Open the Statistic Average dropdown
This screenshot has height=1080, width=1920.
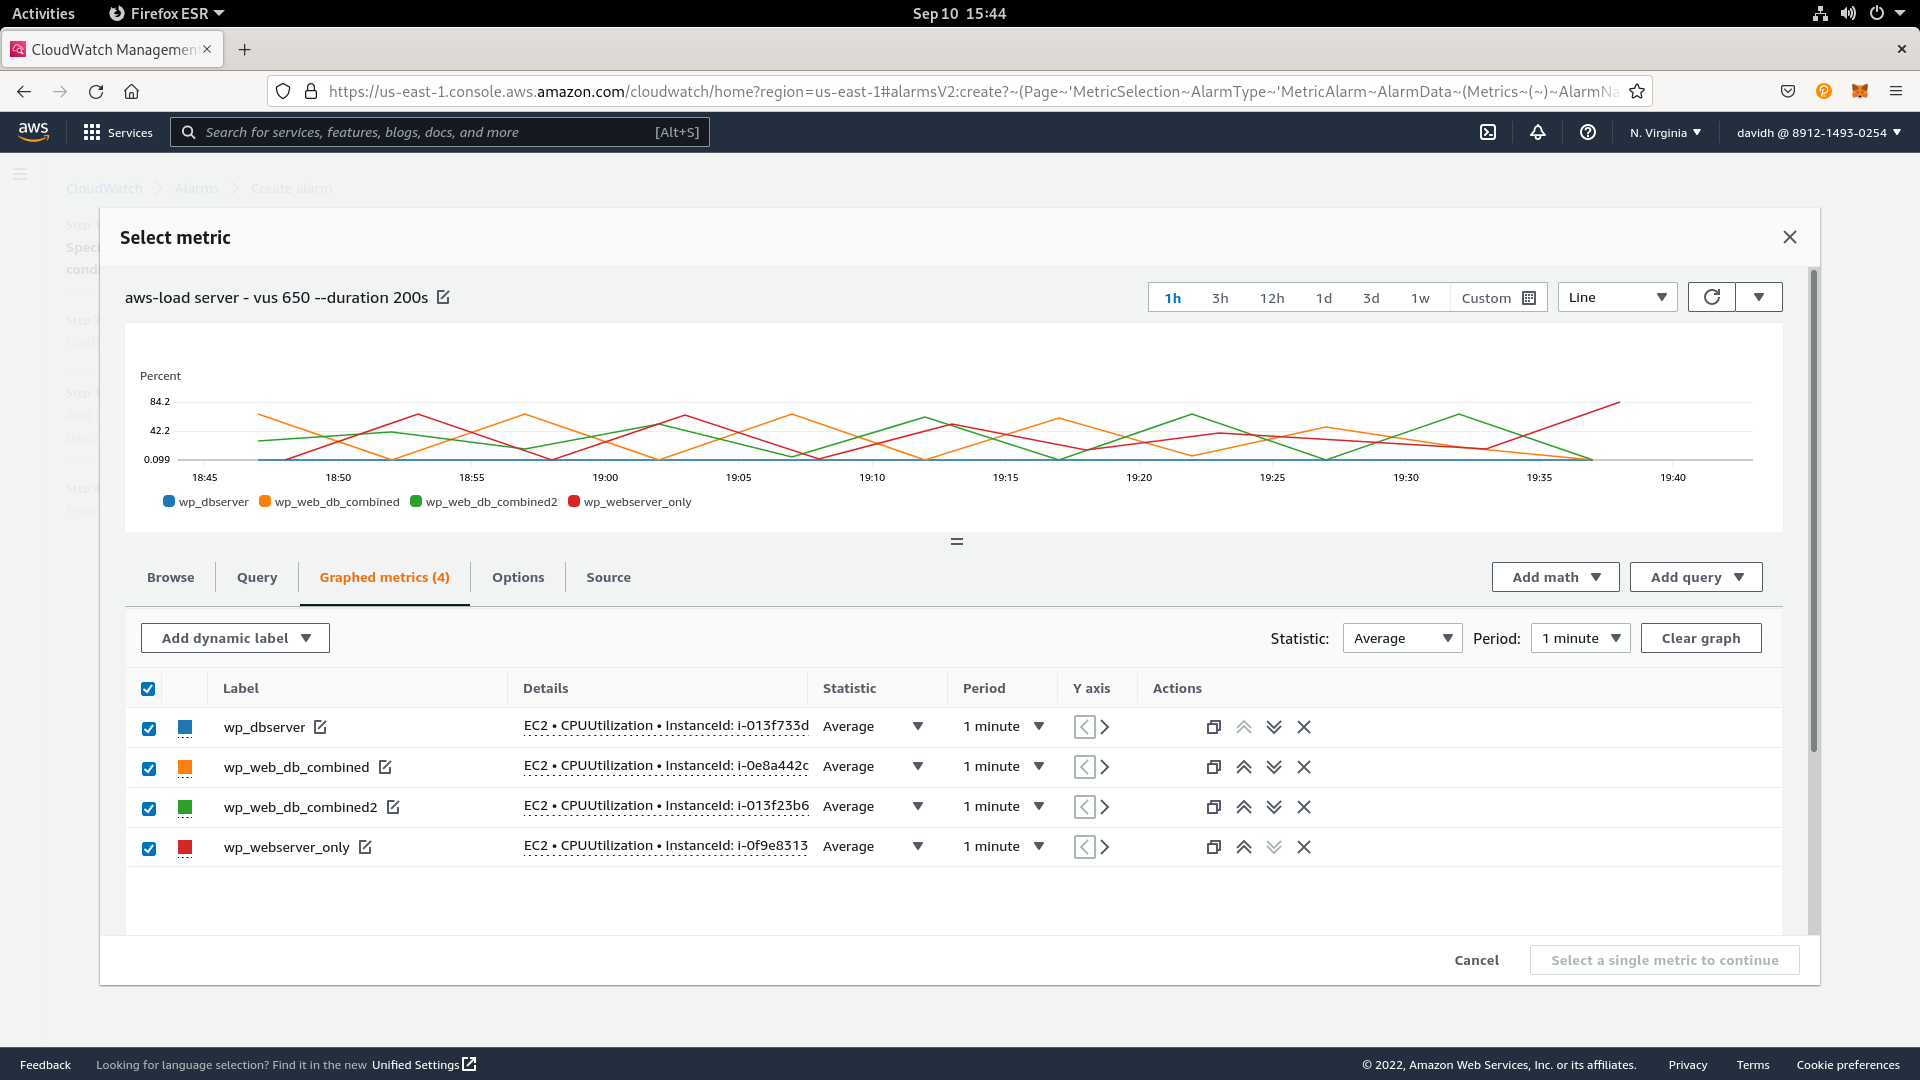point(1402,638)
